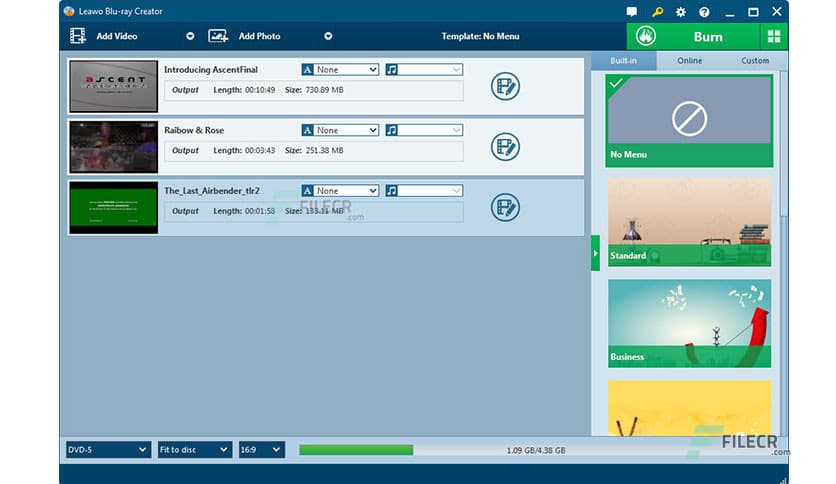Click the Leawo Blu-ray Creator app icon
This screenshot has height=484, width=836.
tap(69, 11)
